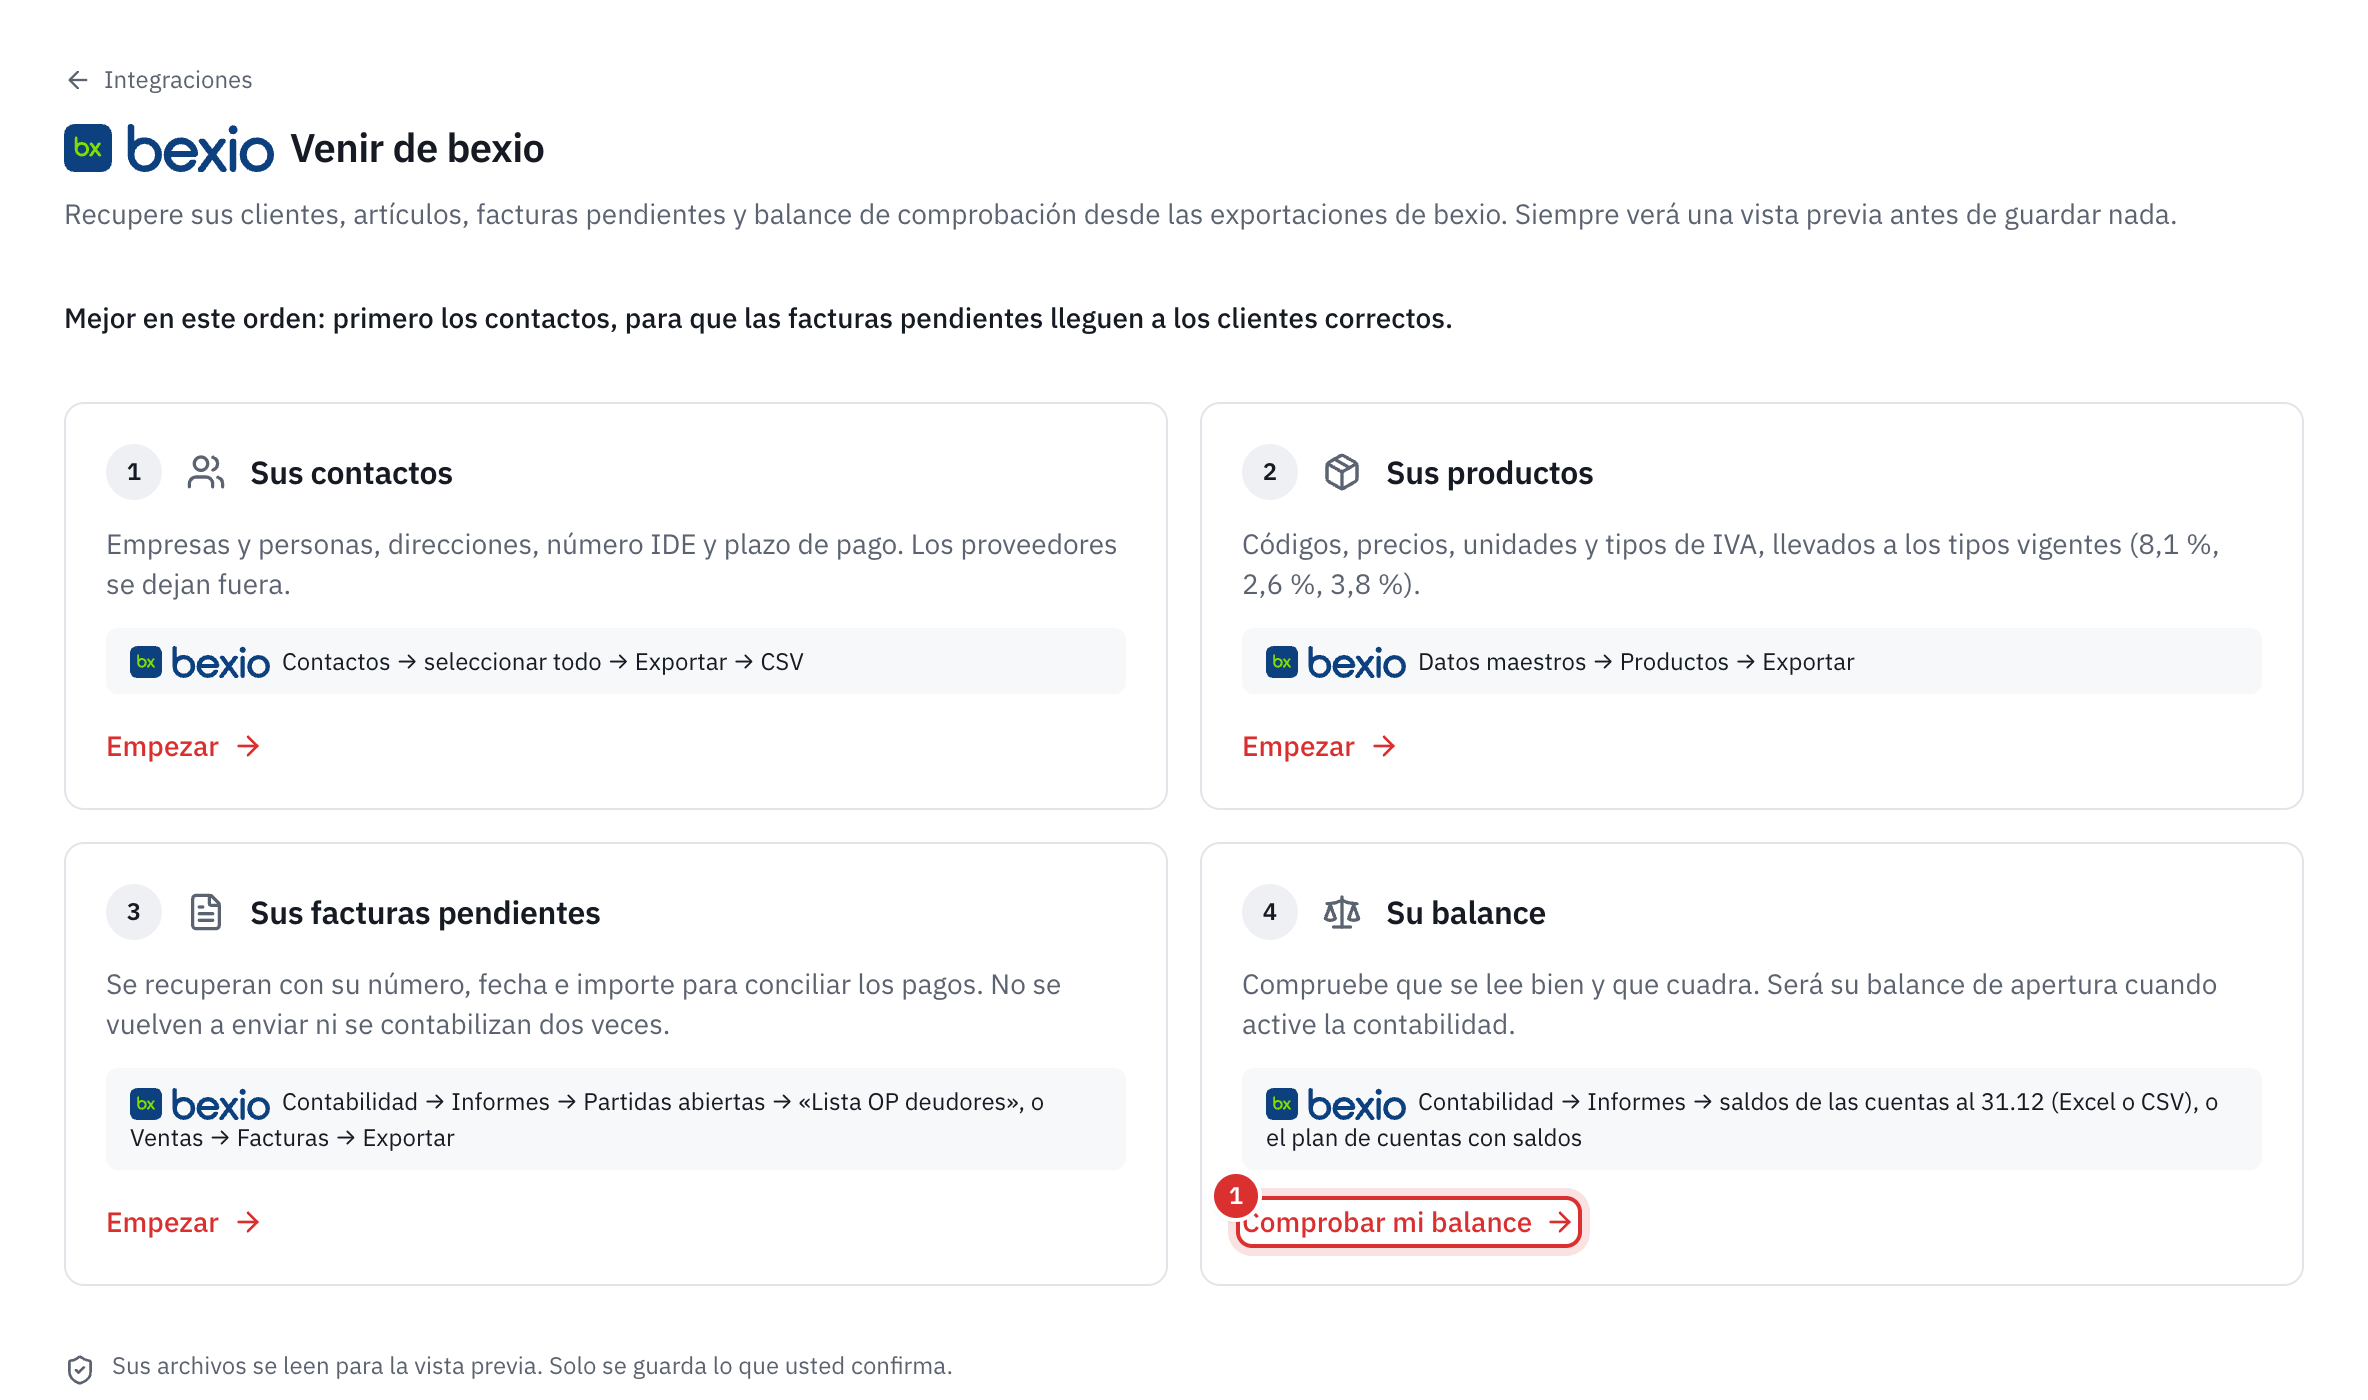Image resolution: width=2368 pixels, height=1400 pixels.
Task: Click the 'Sus productos' heading
Action: point(1489,473)
